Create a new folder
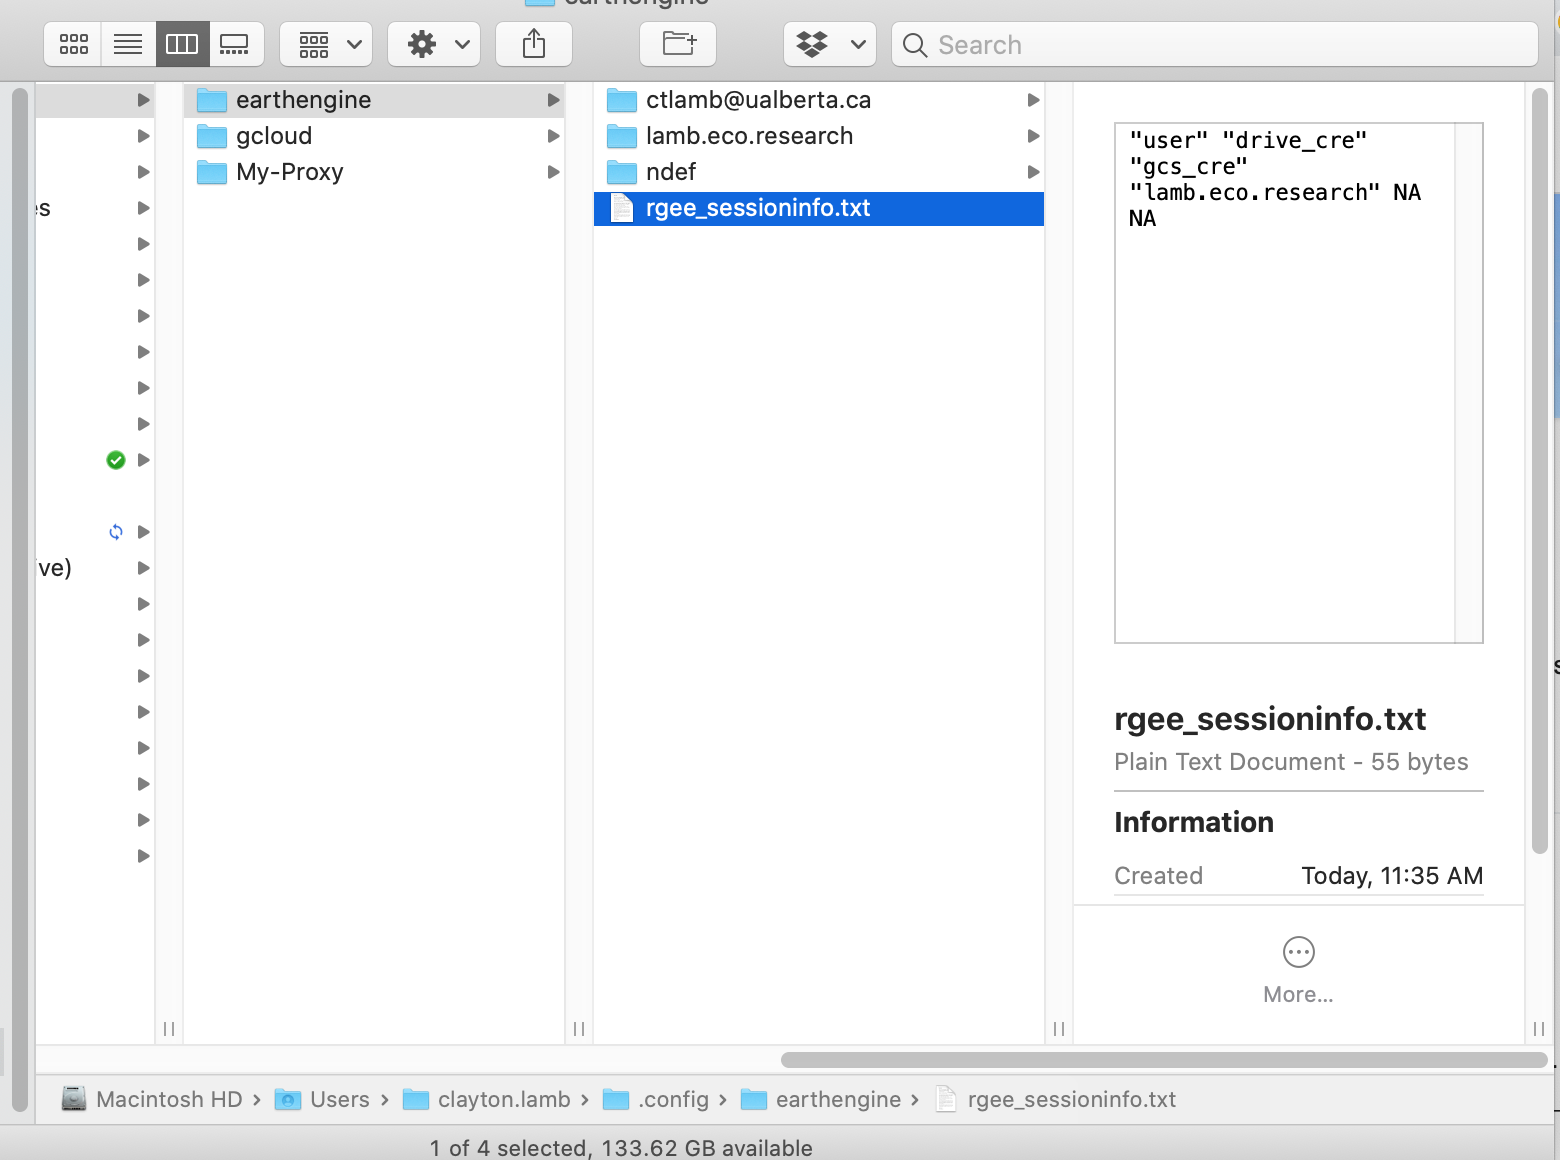This screenshot has width=1560, height=1160. tap(678, 44)
